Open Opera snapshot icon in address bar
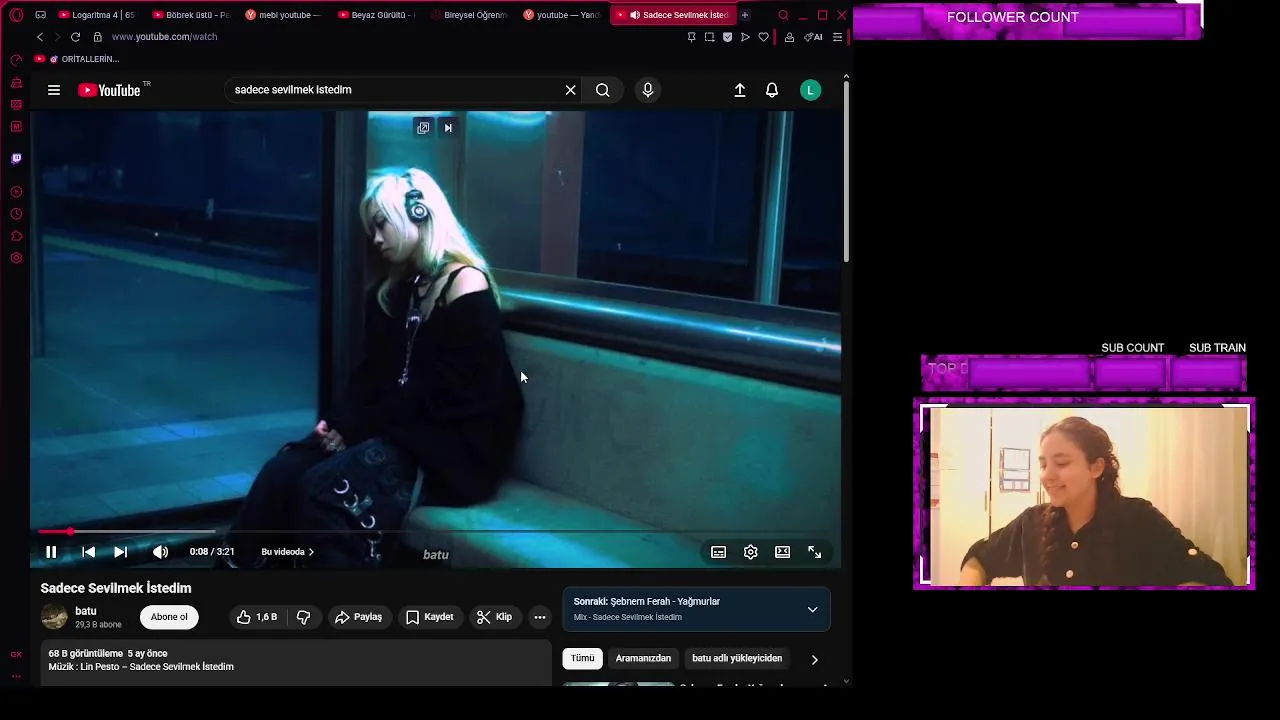Image resolution: width=1280 pixels, height=720 pixels. (709, 37)
